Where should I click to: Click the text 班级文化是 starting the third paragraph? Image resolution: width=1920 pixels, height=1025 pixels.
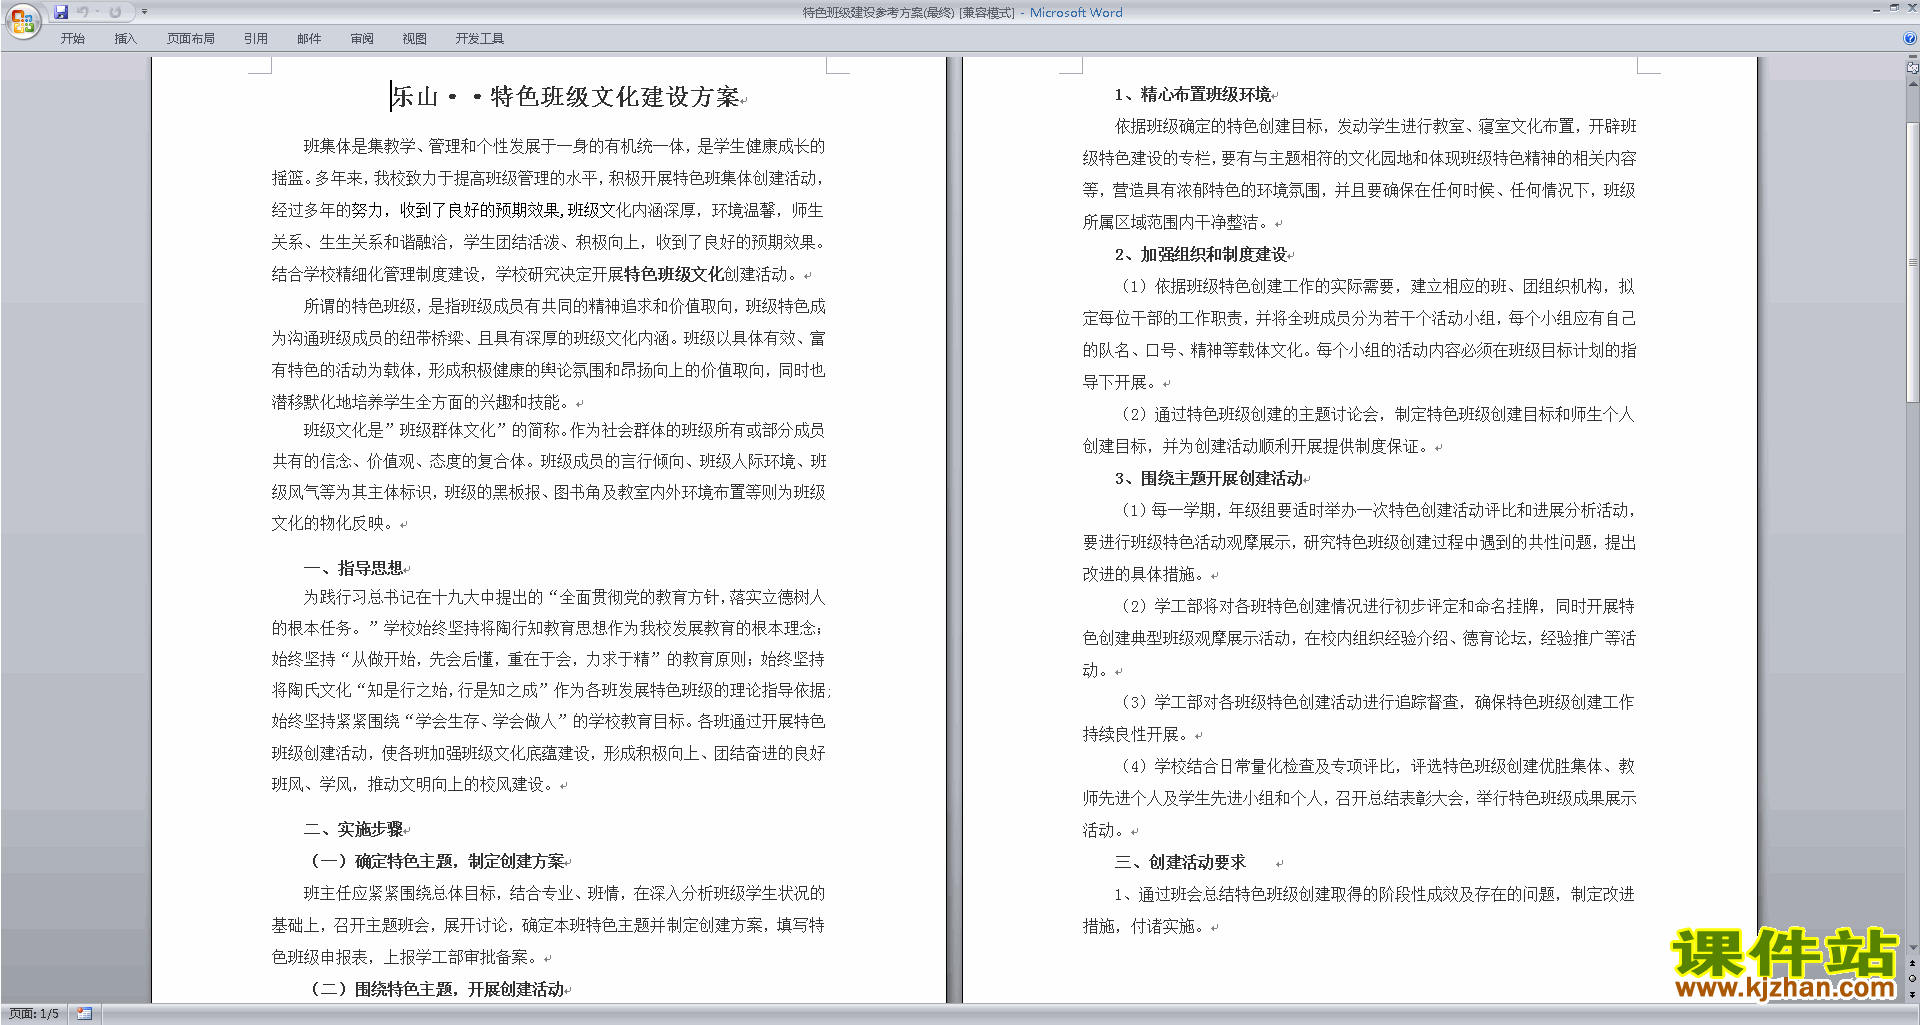pos(343,430)
